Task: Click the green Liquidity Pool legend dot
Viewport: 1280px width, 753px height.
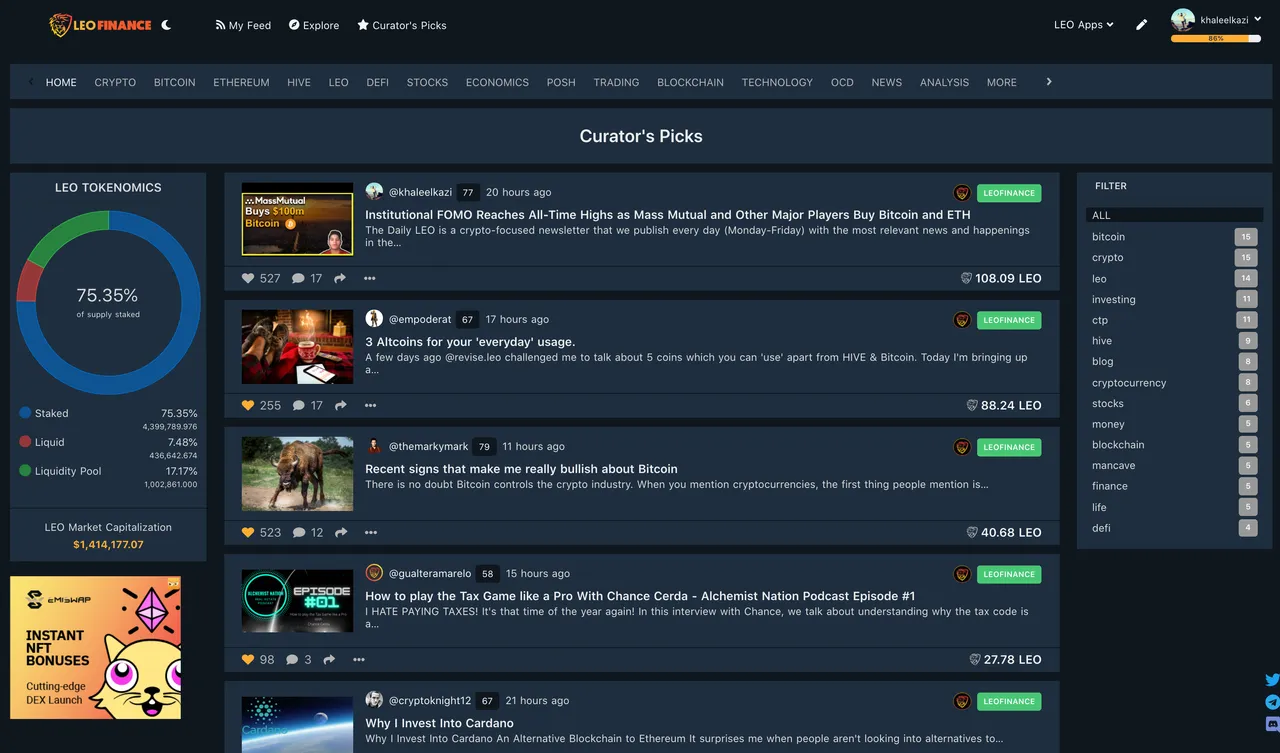Action: 25,470
